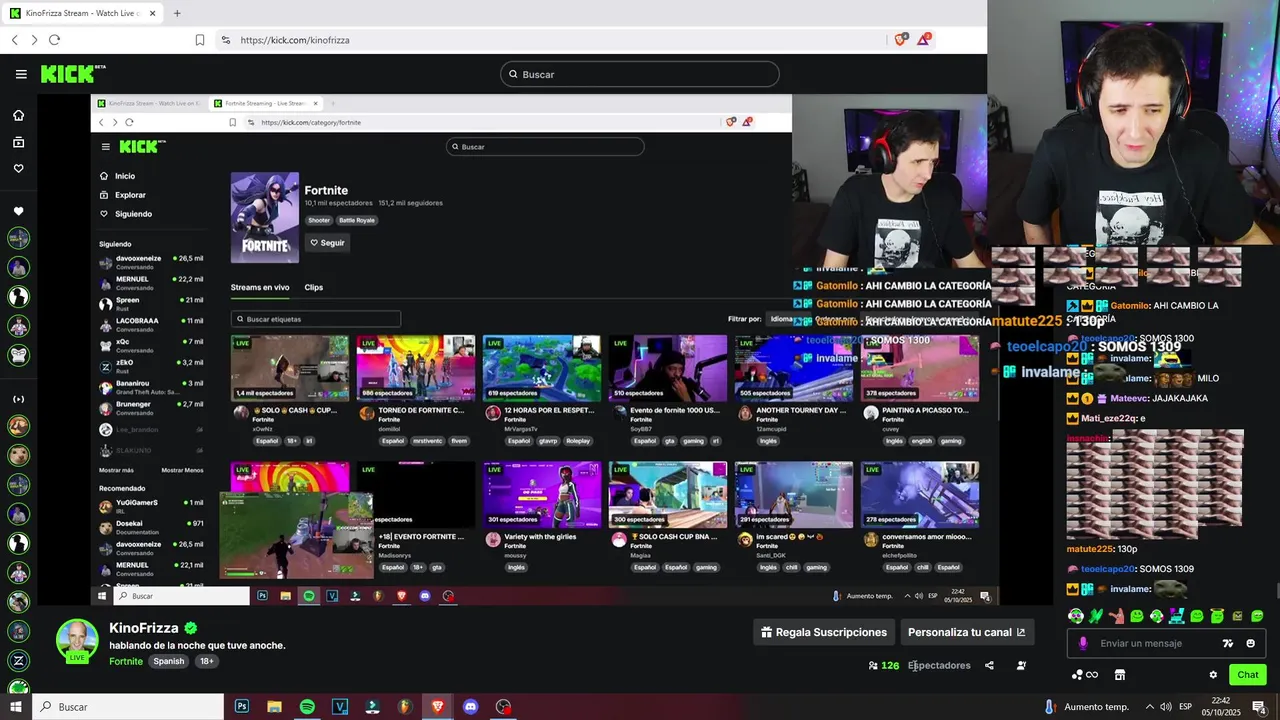Go back in browser history
The width and height of the screenshot is (1280, 720).
(14, 40)
